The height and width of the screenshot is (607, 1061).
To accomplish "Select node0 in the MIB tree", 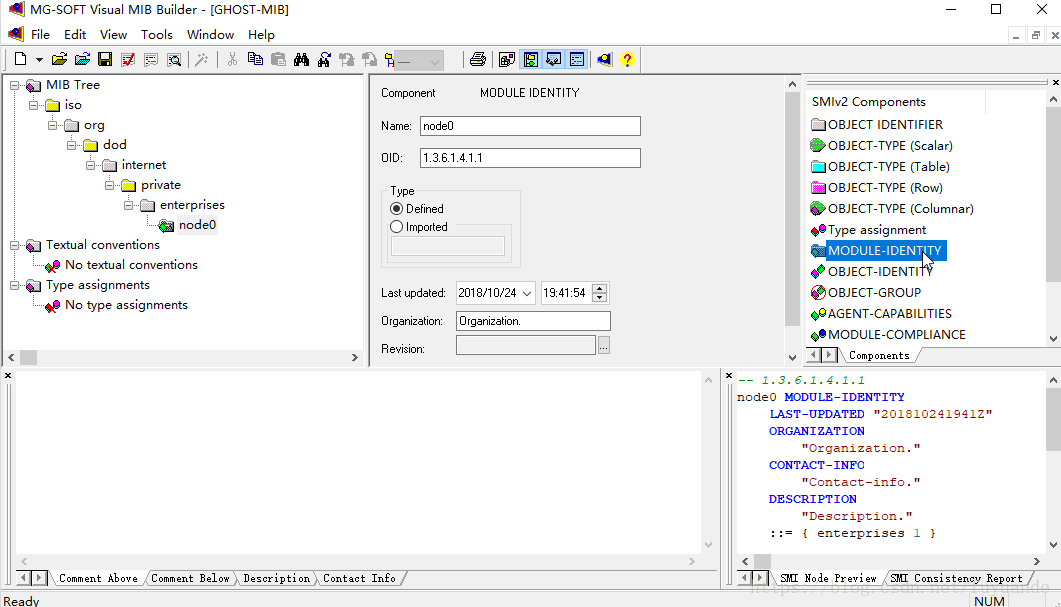I will click(x=197, y=225).
